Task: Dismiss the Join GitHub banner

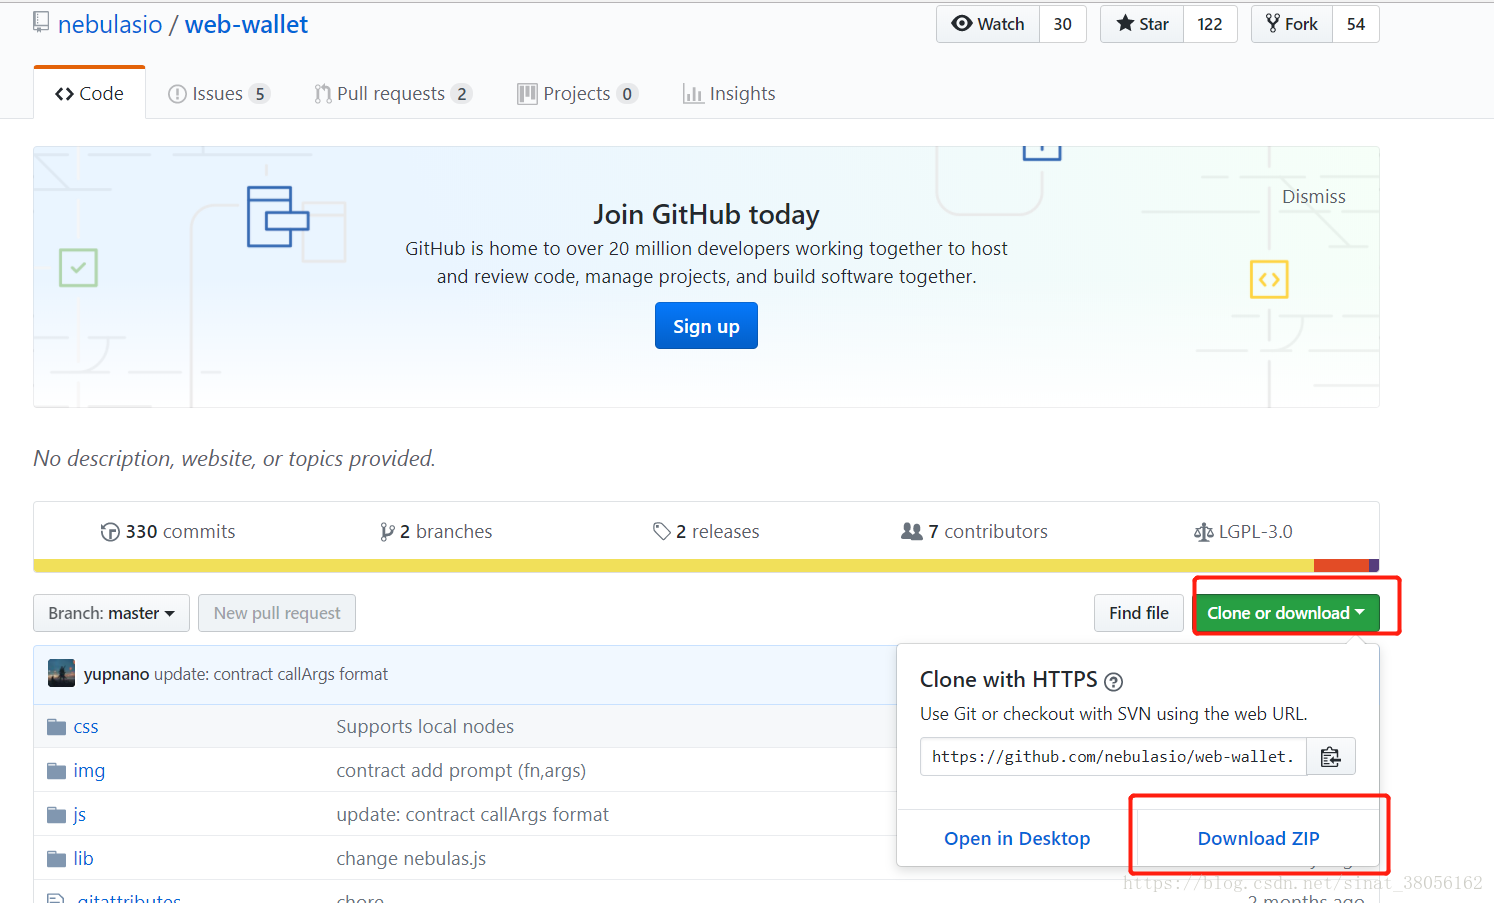Action: [x=1314, y=197]
